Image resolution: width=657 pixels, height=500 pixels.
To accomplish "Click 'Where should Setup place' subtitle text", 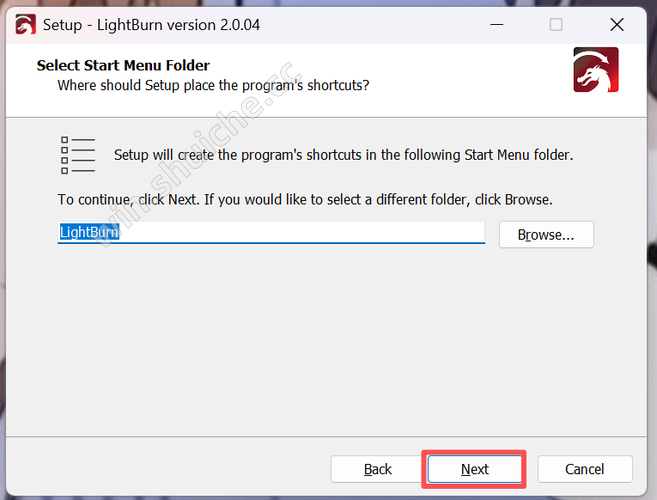I will click(213, 85).
